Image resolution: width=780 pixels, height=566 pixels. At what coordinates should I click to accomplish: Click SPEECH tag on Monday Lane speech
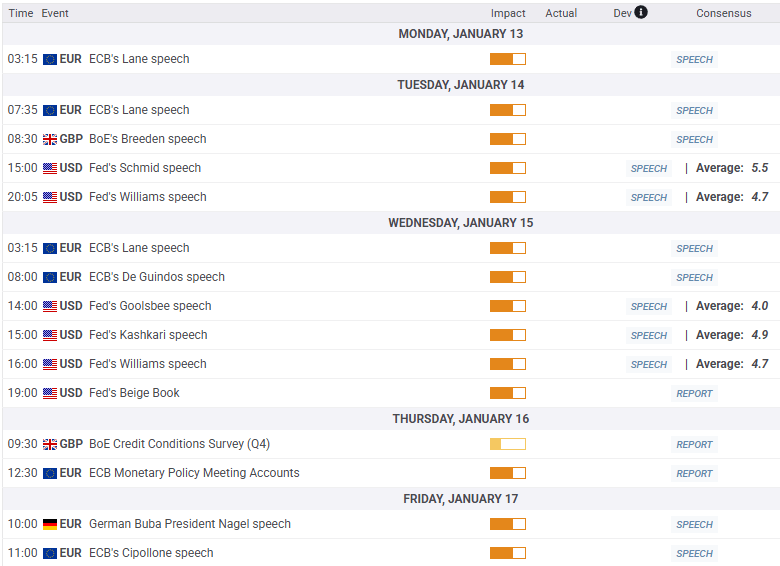click(694, 60)
